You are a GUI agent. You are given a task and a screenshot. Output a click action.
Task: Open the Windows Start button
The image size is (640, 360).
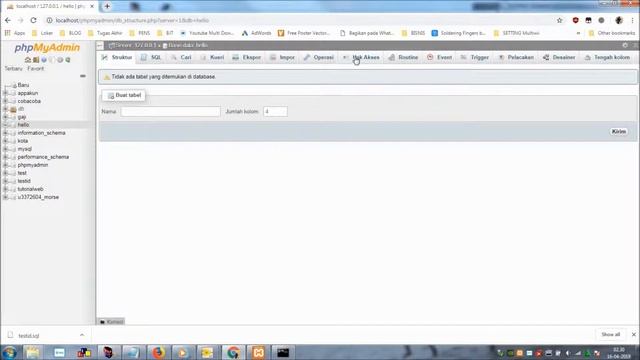pos(9,352)
